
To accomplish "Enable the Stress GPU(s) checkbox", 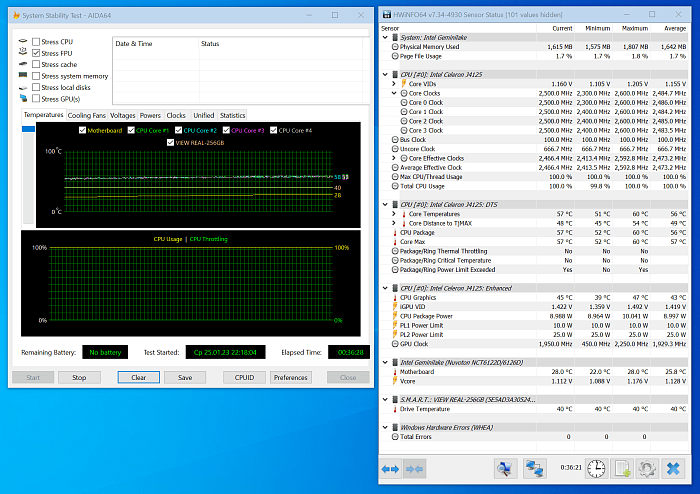I will tap(36, 99).
